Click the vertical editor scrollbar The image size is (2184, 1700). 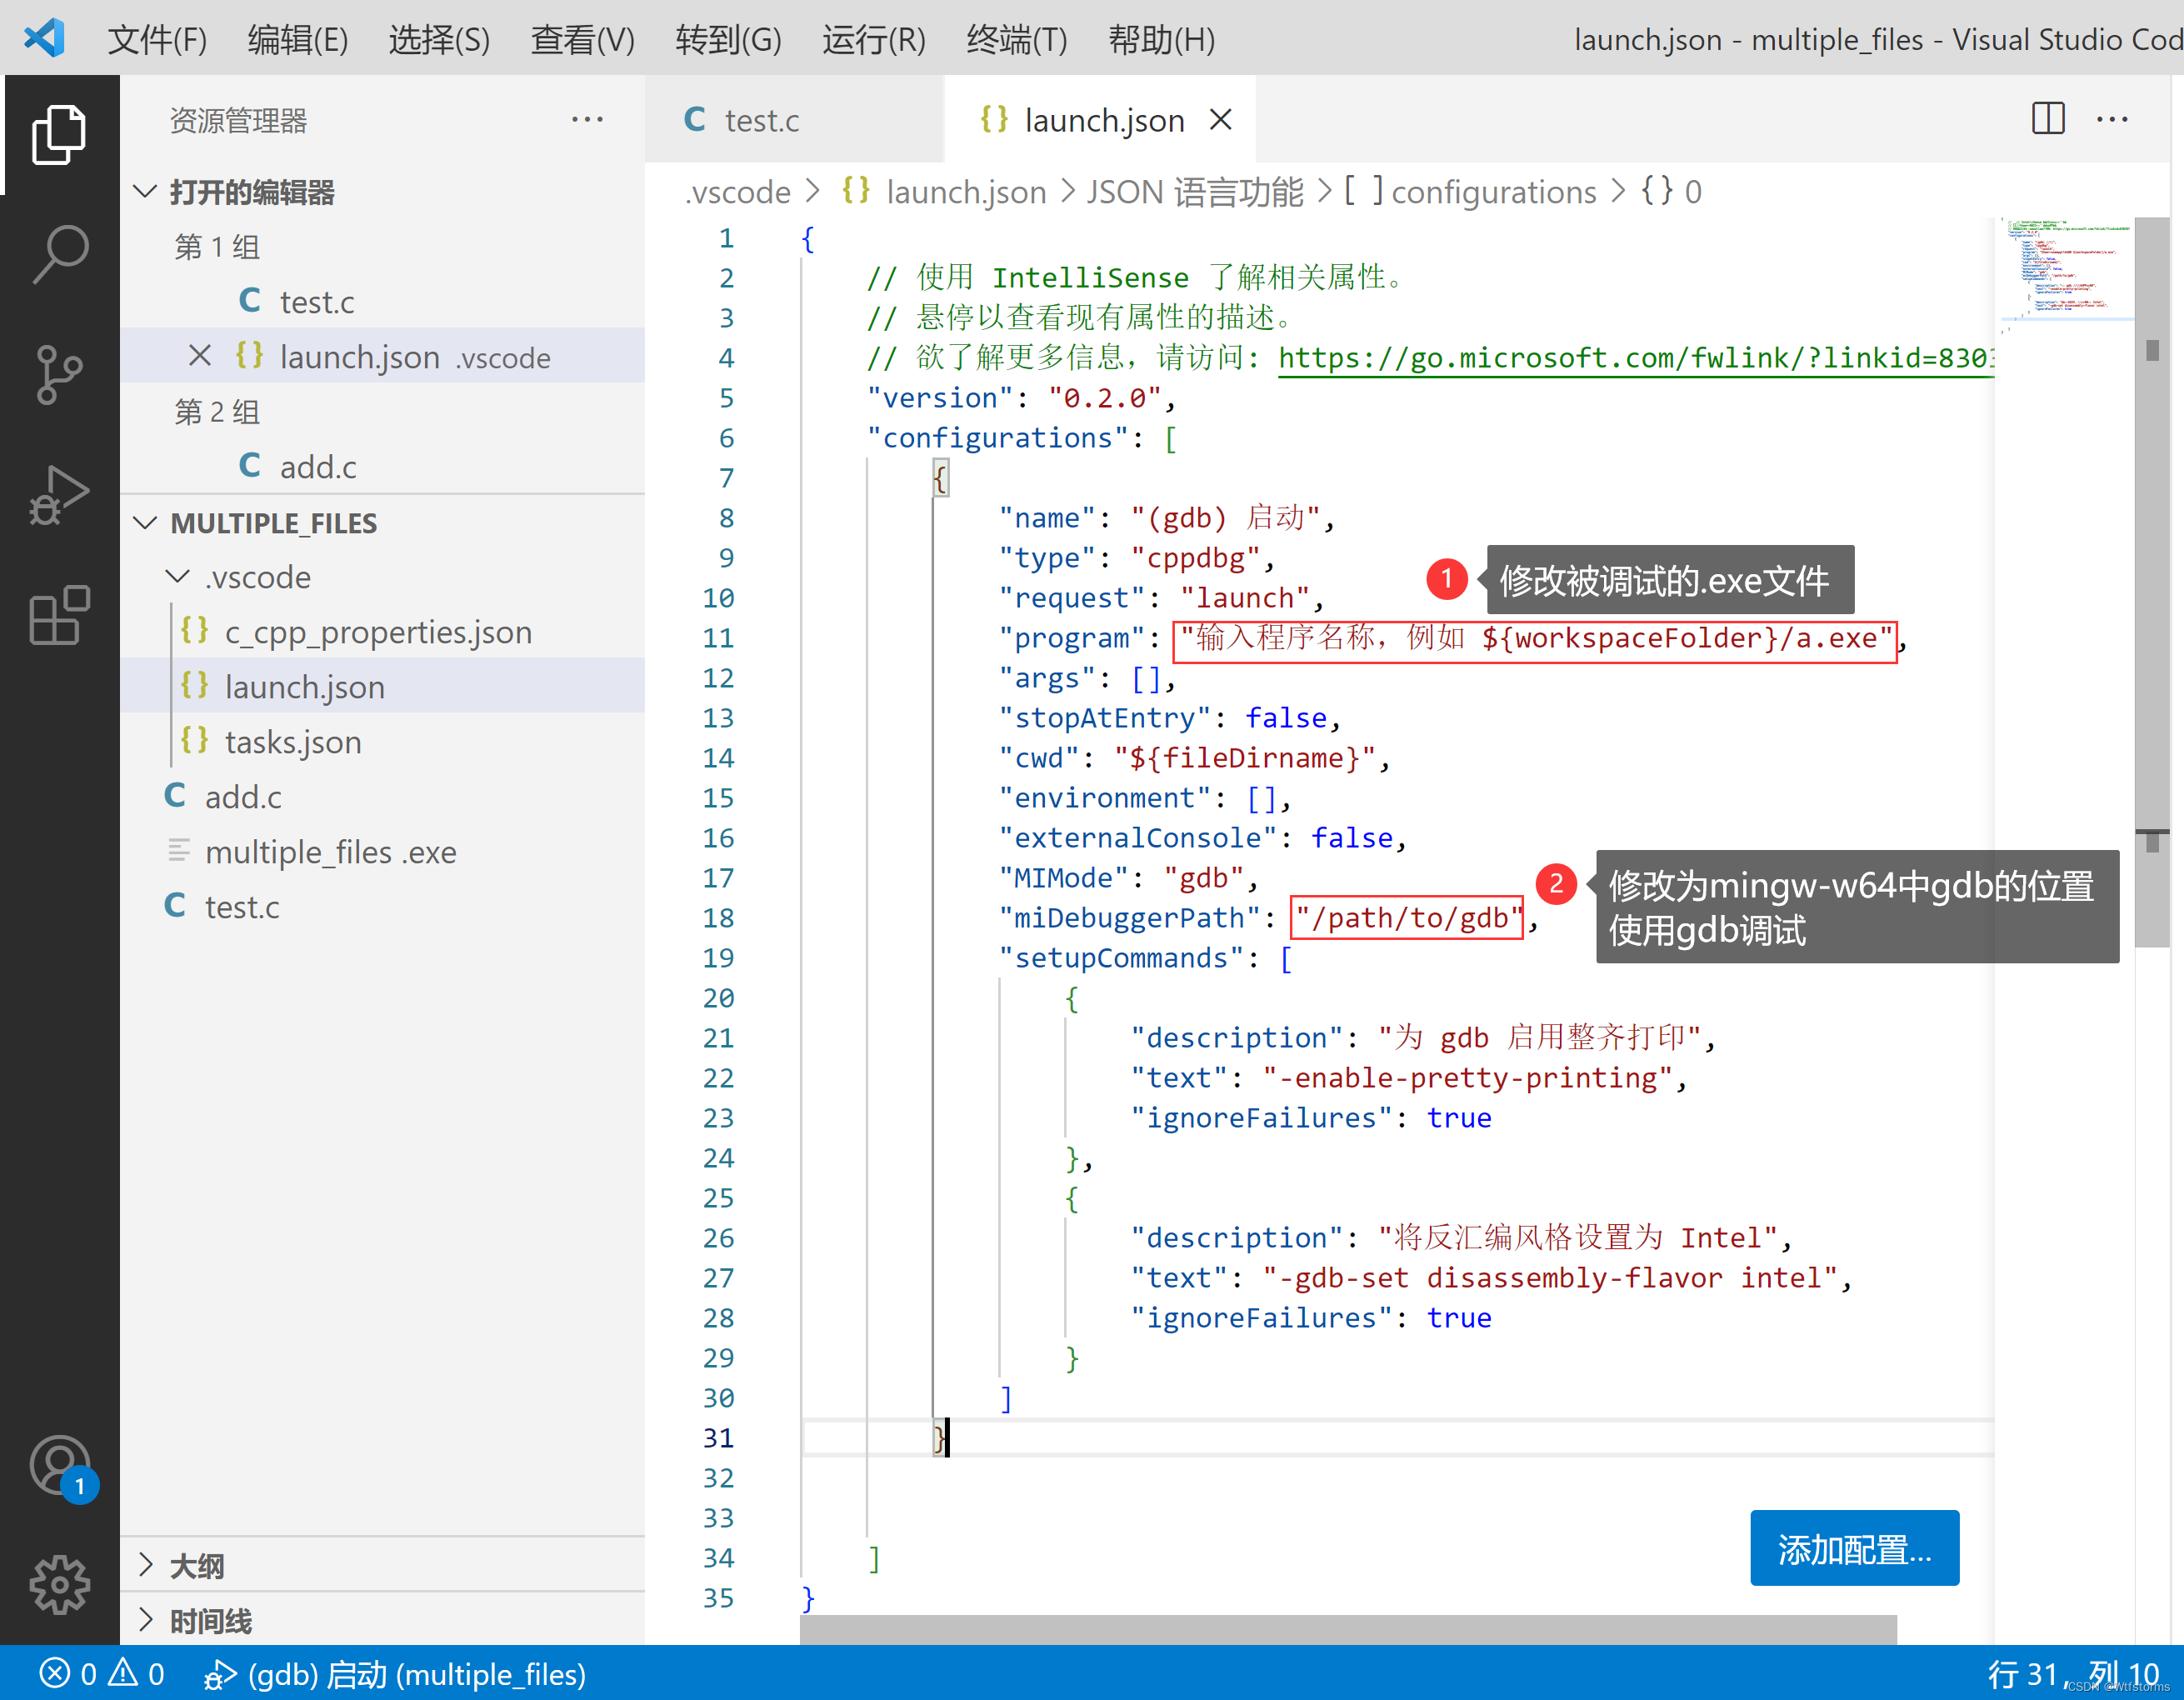(x=2152, y=580)
